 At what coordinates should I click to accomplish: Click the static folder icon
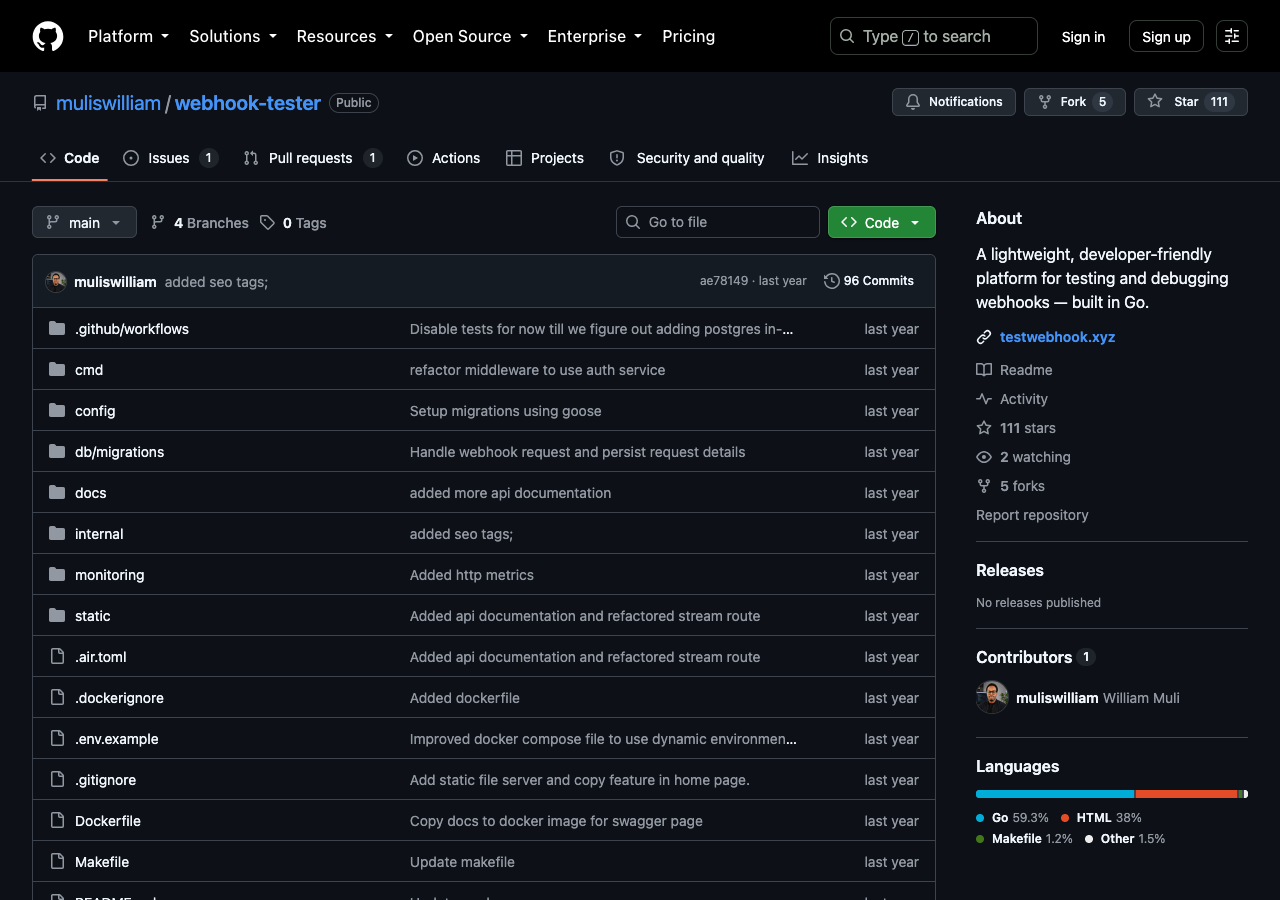pos(57,616)
